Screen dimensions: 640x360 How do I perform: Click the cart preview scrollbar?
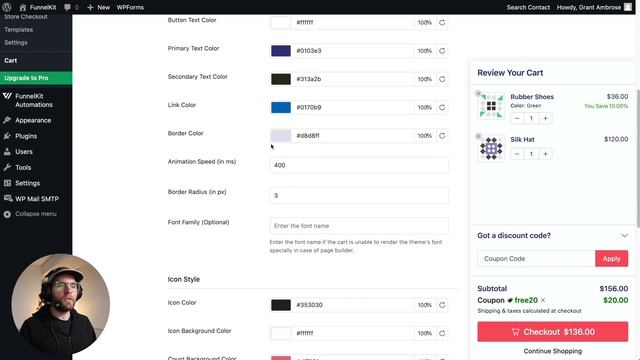638,158
